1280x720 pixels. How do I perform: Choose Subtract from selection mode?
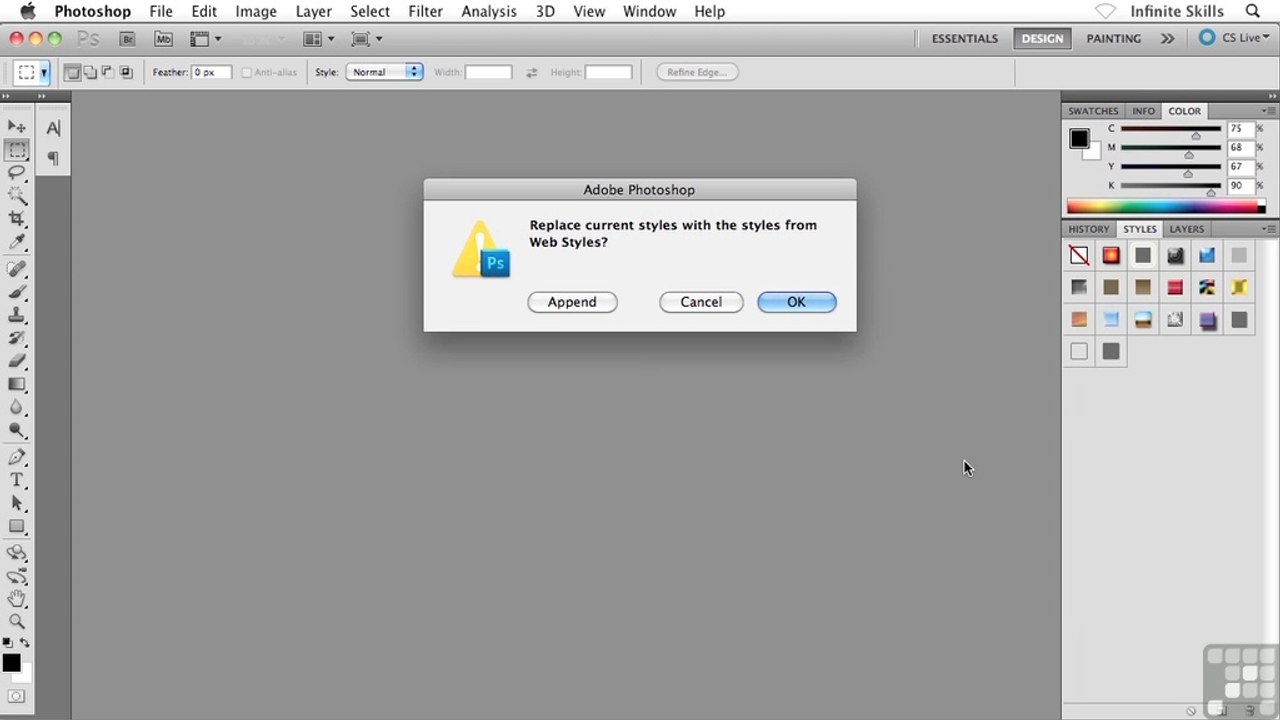tap(108, 72)
